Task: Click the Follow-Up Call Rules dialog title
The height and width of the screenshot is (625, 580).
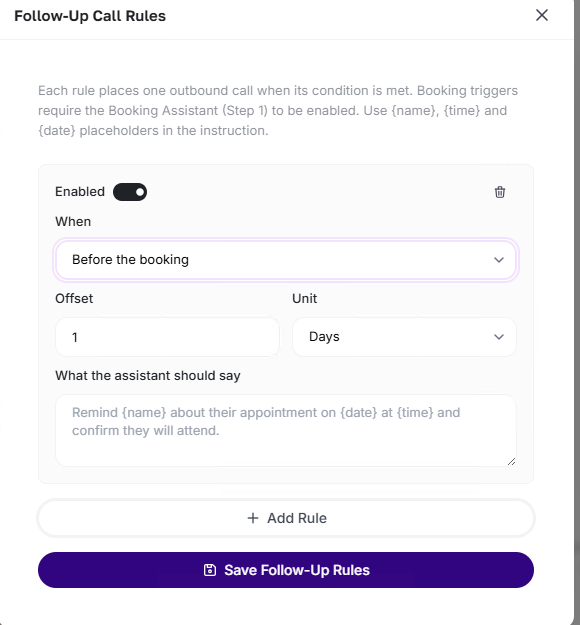Action: 90,16
